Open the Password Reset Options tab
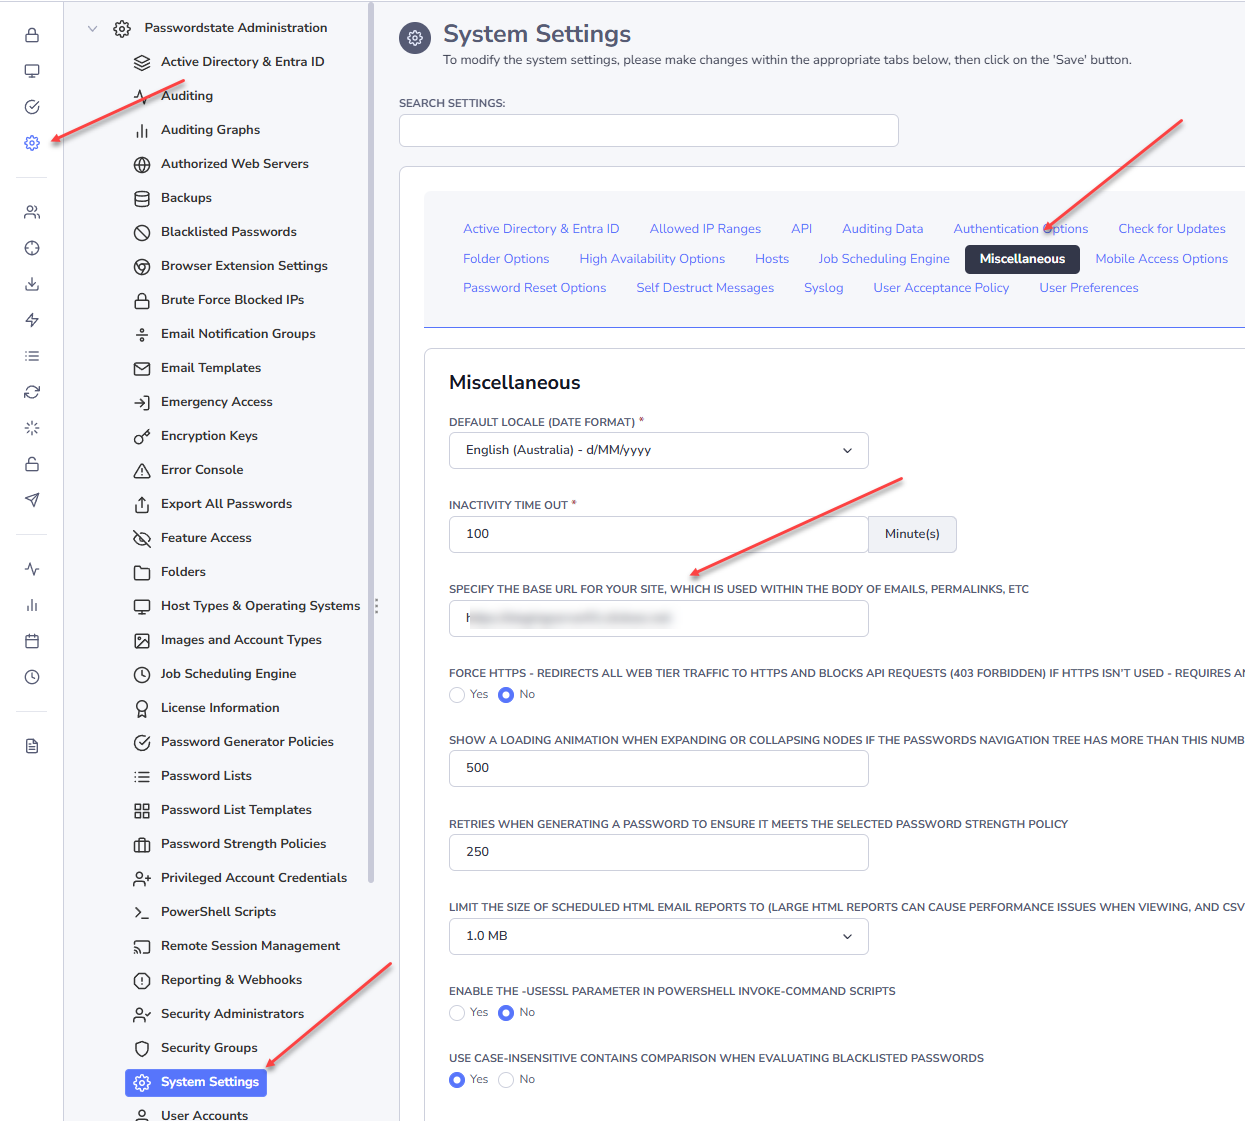The image size is (1245, 1121). [x=535, y=288]
